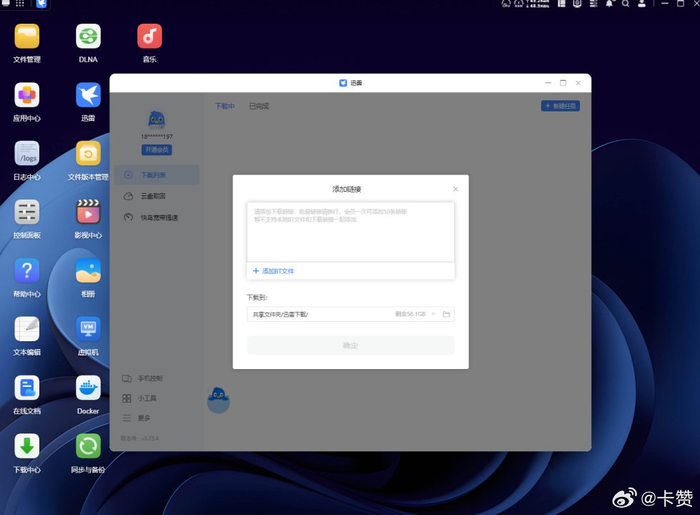This screenshot has width=700, height=515.
Task: Click the 确定 confirm button
Action: click(x=350, y=345)
